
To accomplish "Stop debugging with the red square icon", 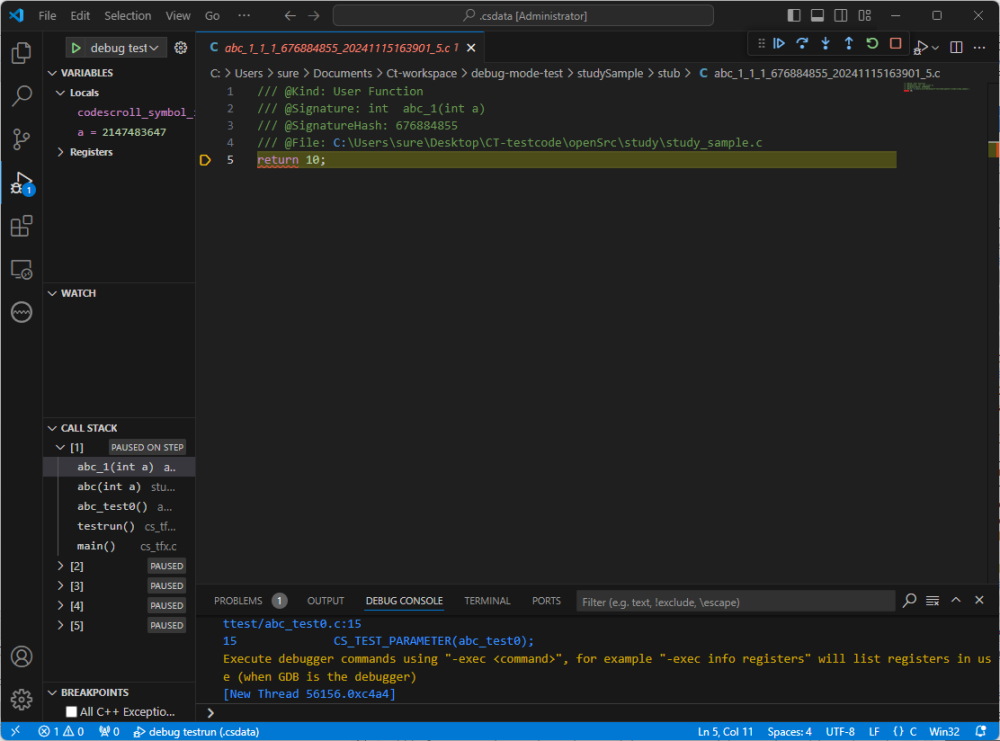I will [x=893, y=43].
